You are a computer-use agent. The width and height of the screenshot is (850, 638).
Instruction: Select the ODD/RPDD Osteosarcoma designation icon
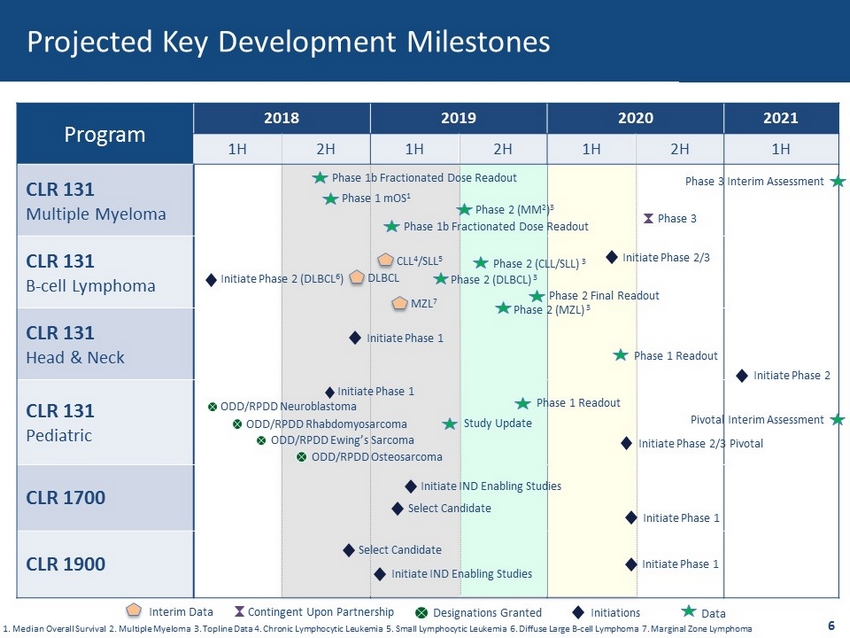[x=301, y=457]
